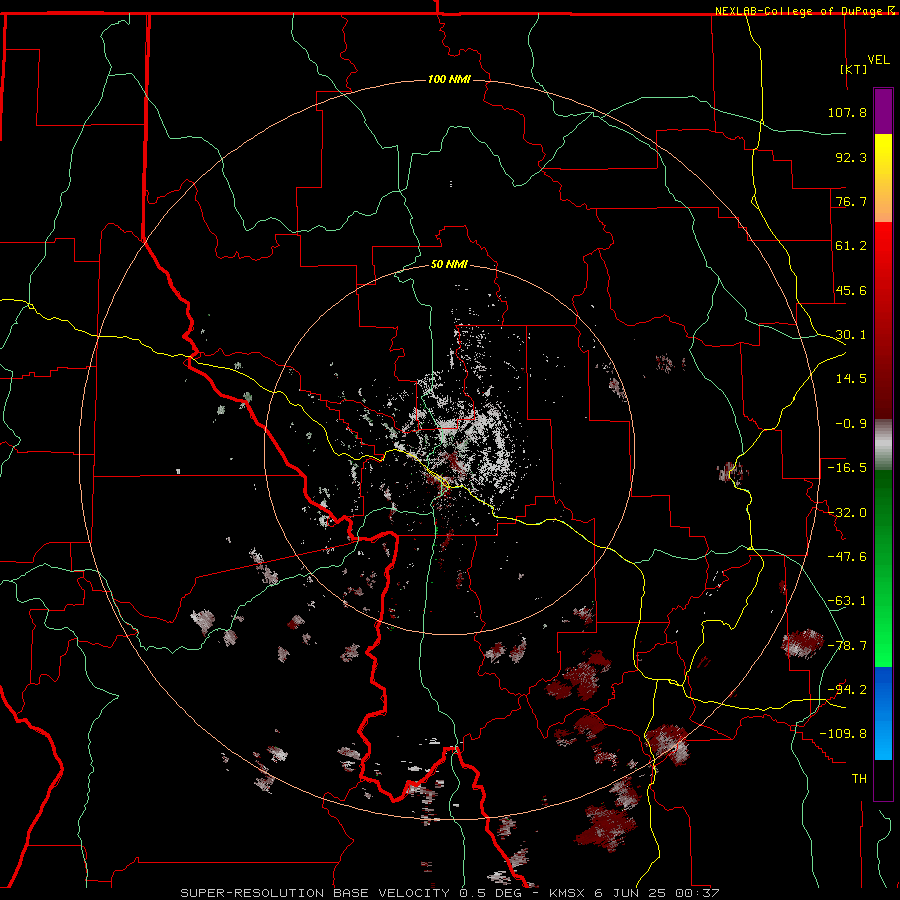Click the -94.2 velocity scale value
The height and width of the screenshot is (900, 900).
click(847, 690)
